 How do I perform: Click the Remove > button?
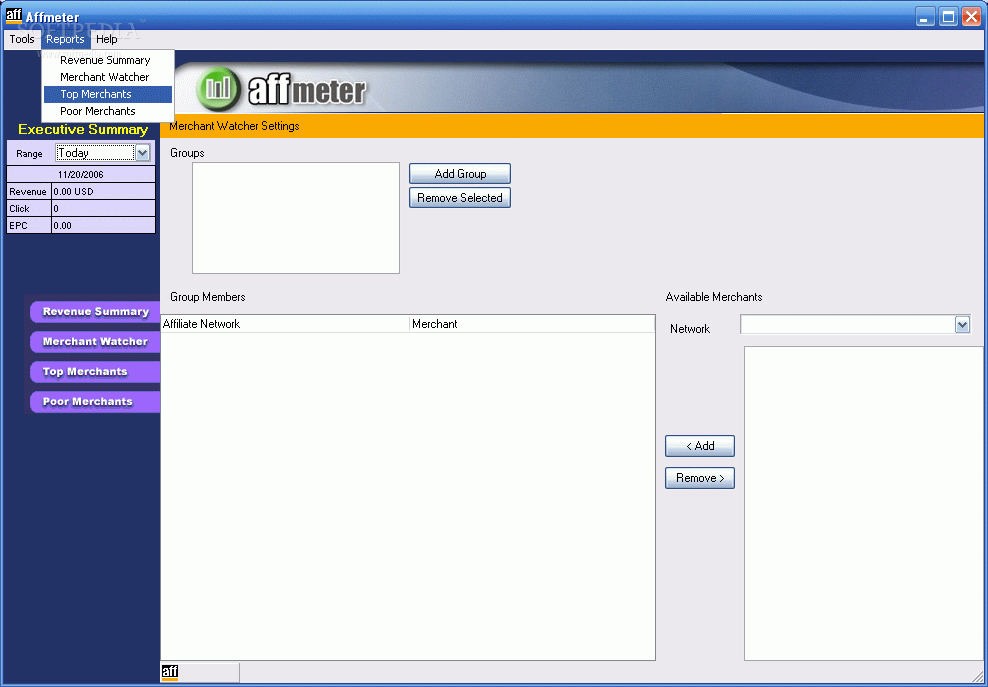click(700, 478)
